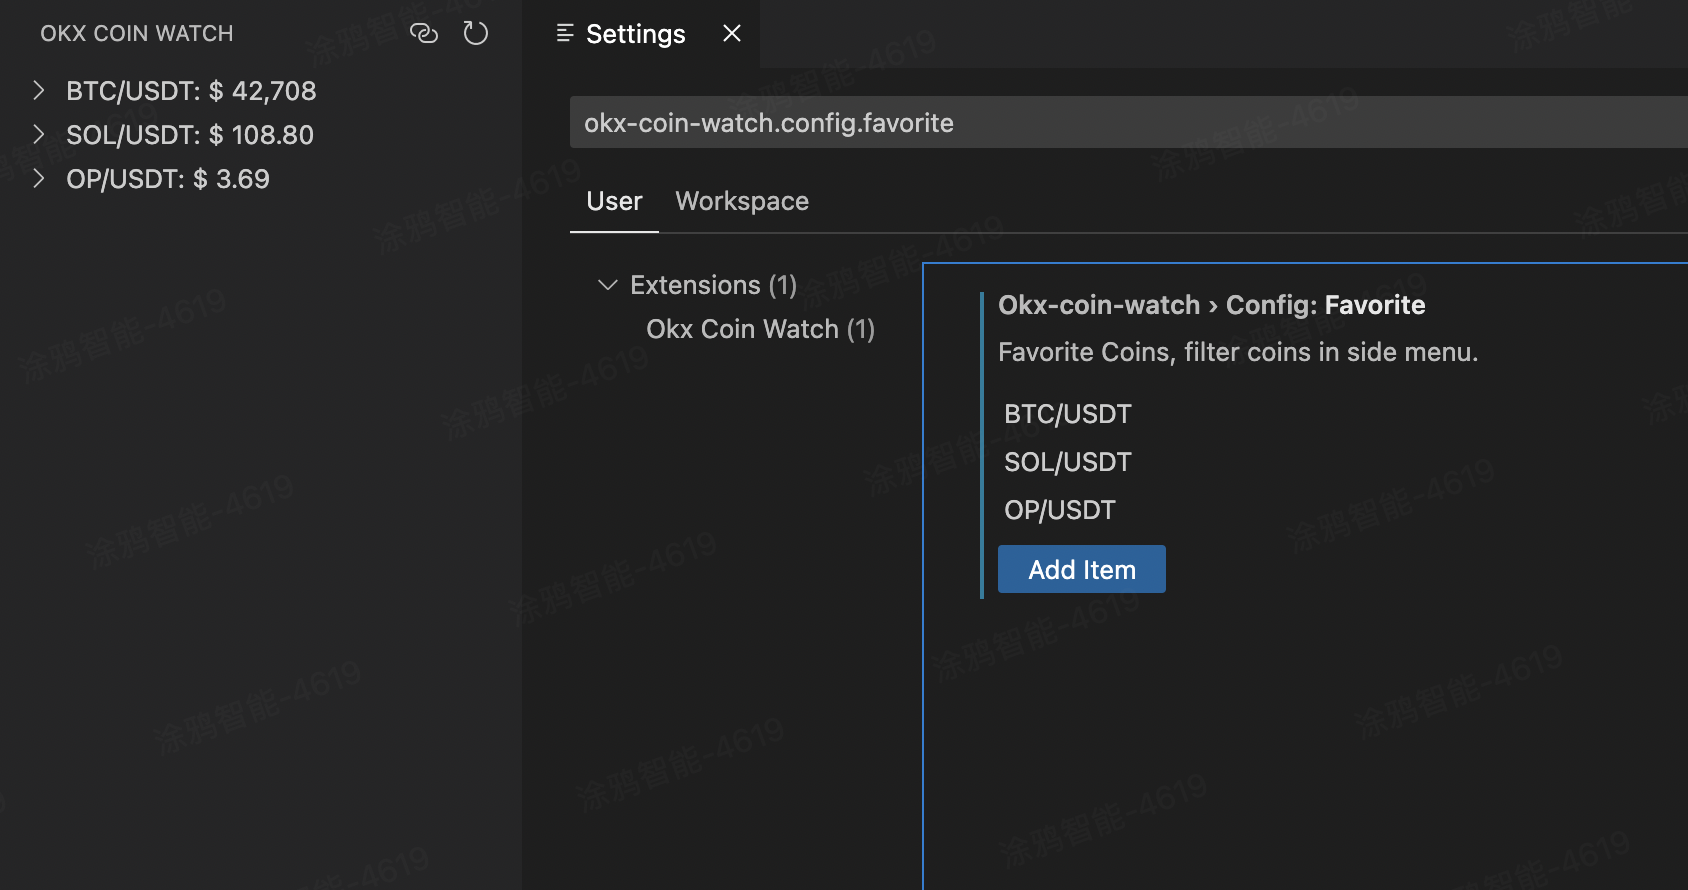Screen dimensions: 1688x890
Task: Click the Settings tab list icon
Action: tap(565, 33)
